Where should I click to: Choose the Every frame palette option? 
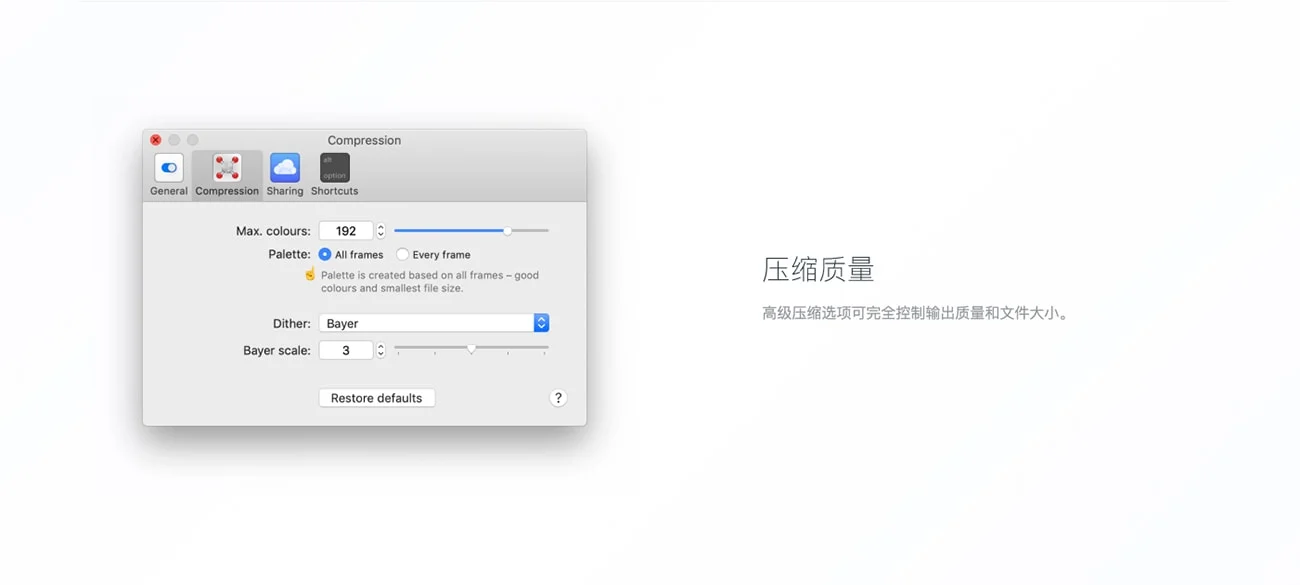(402, 254)
